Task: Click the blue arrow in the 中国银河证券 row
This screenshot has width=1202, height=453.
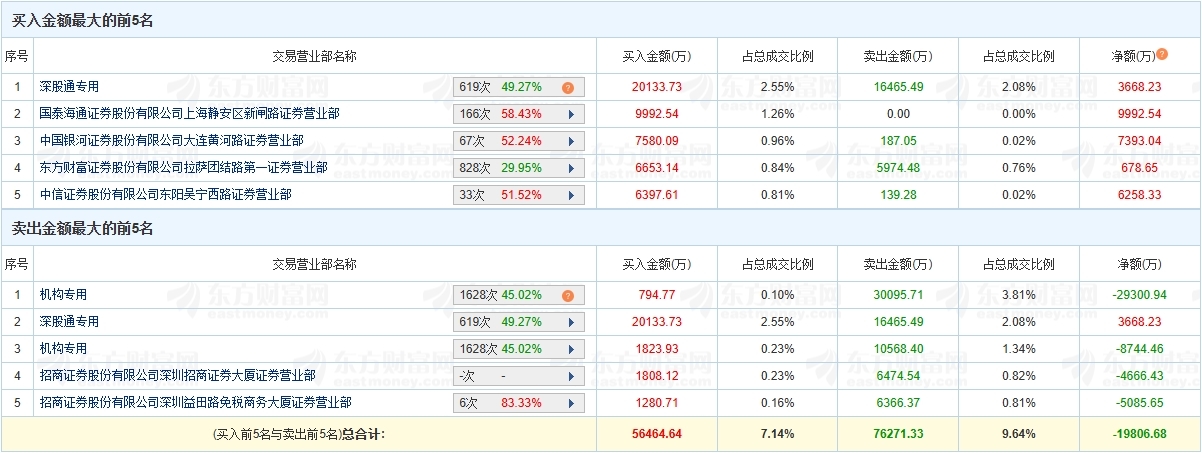Action: pos(571,141)
